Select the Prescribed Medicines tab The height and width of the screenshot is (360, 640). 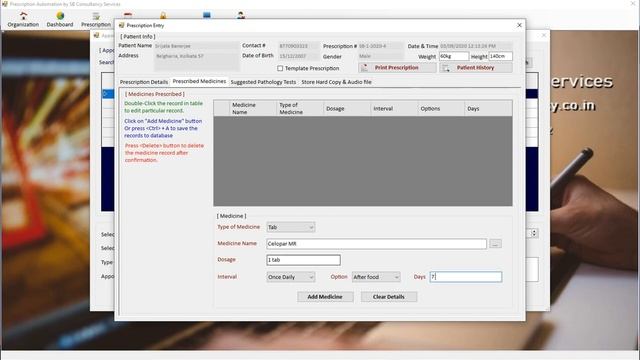(x=199, y=82)
